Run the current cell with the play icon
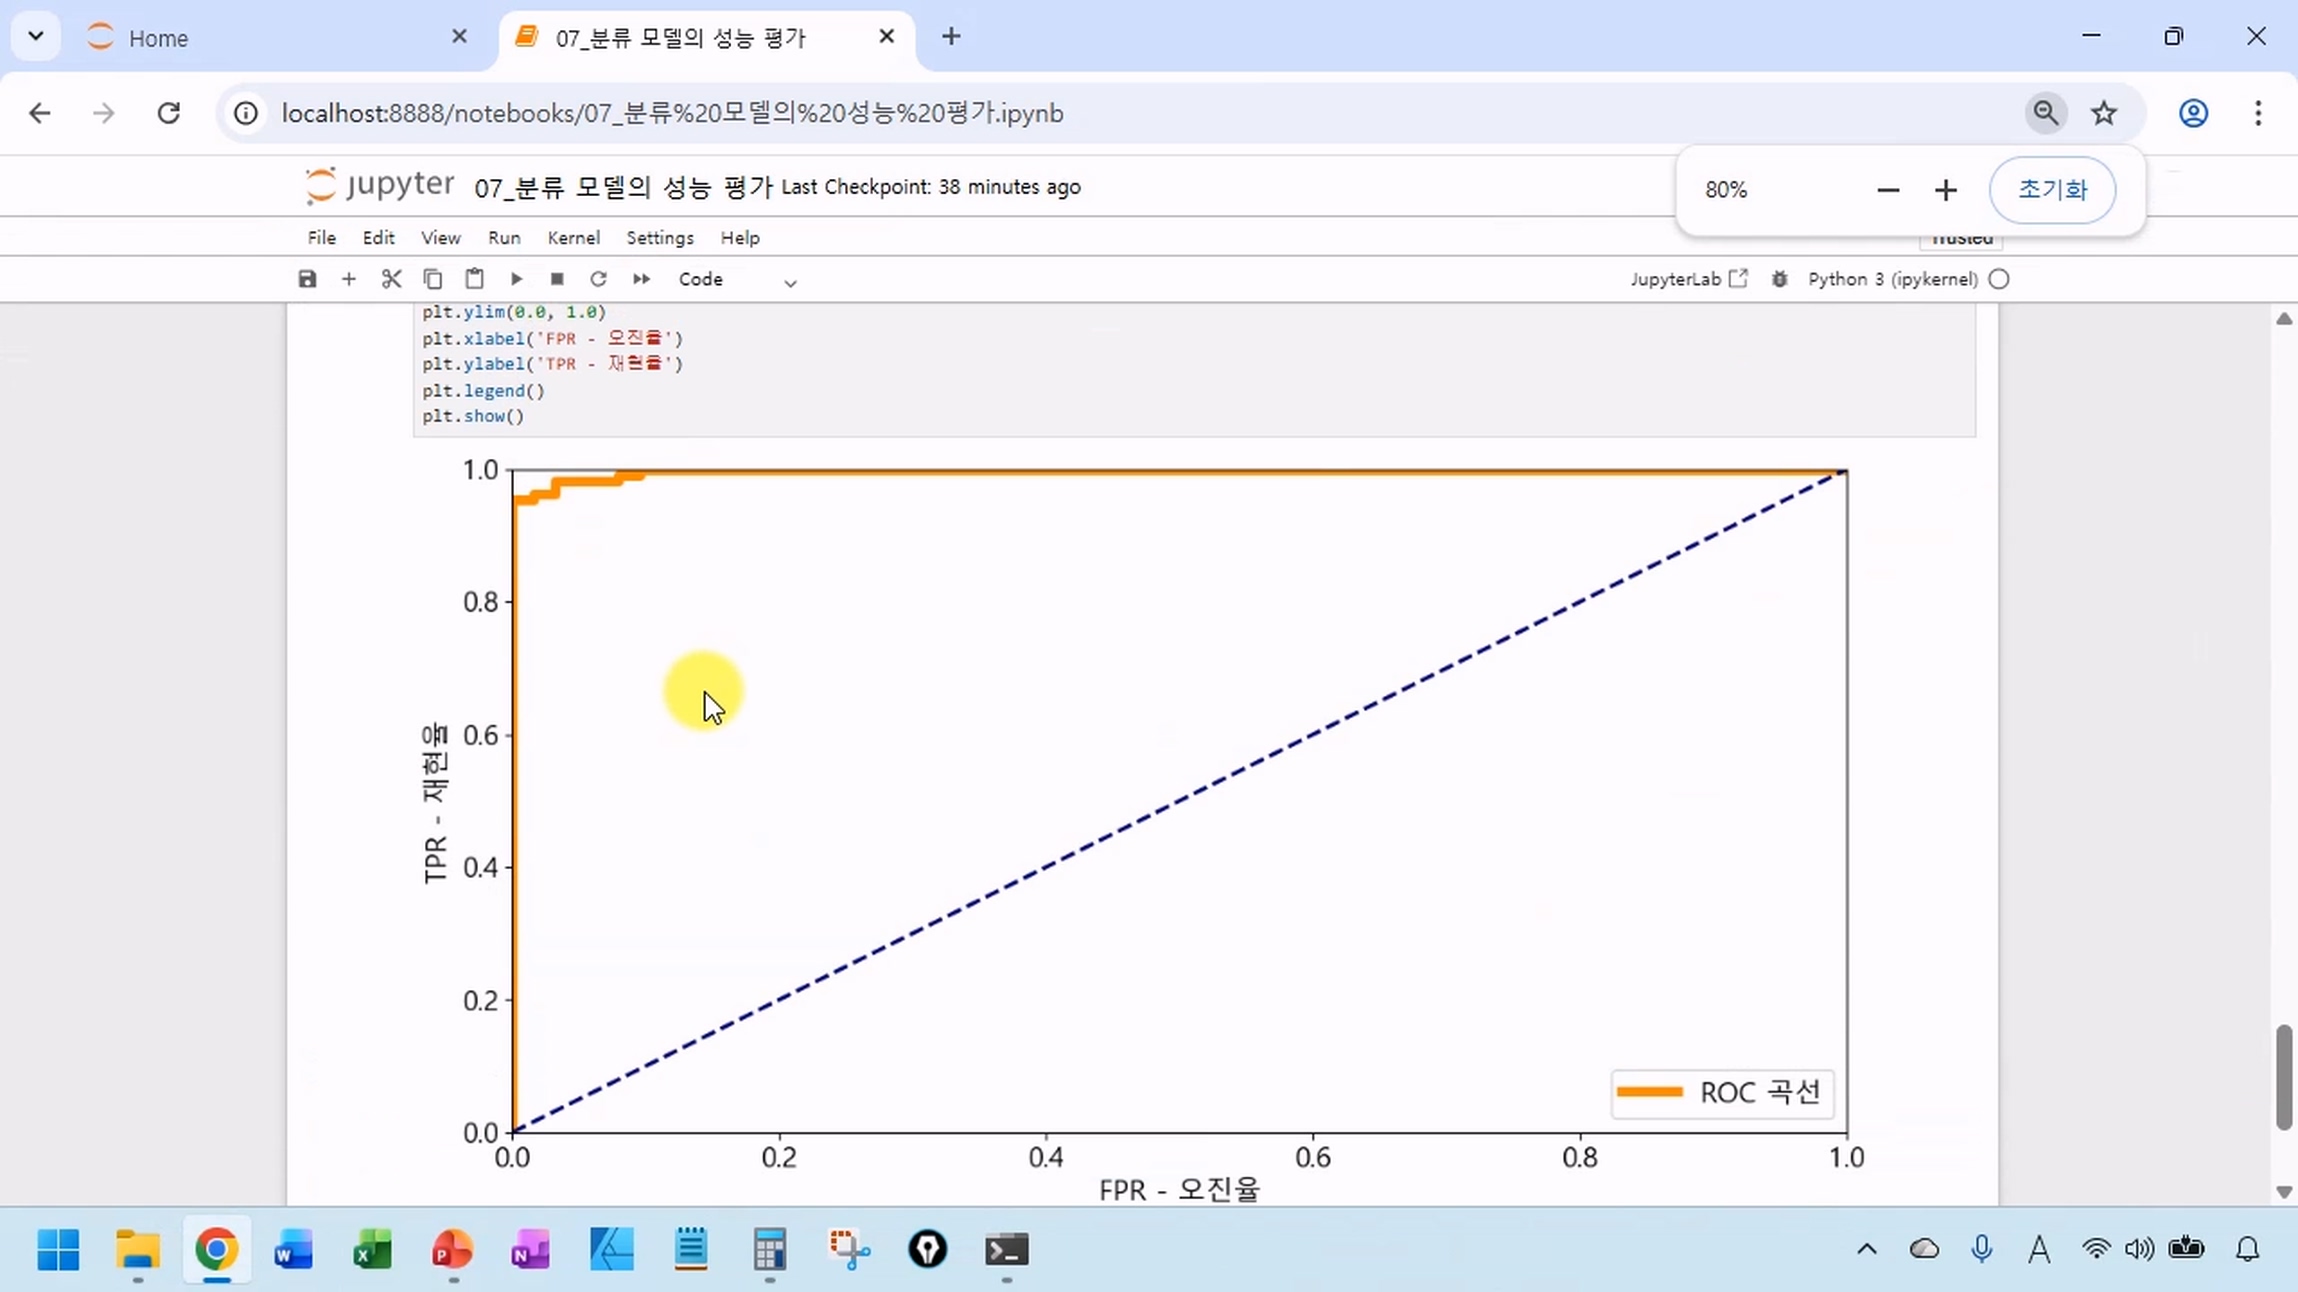 pos(516,279)
